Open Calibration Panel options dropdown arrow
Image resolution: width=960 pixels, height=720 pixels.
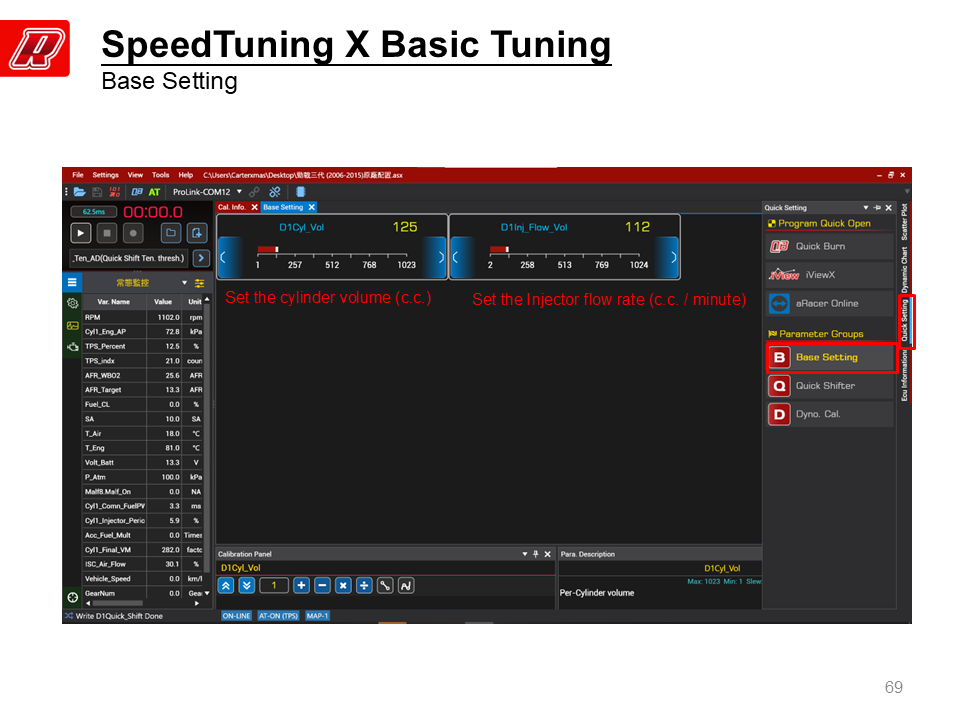click(x=525, y=554)
